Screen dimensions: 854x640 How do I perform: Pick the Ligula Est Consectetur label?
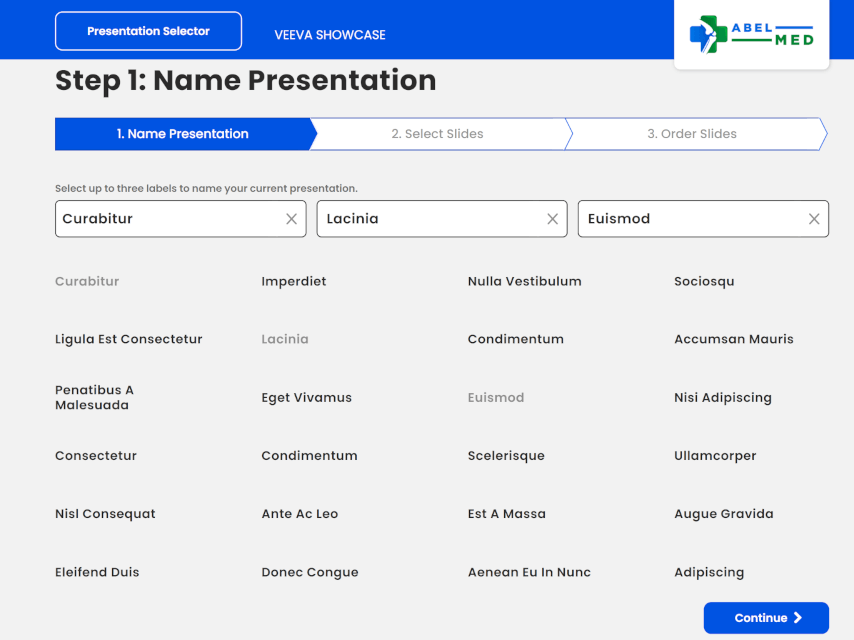(128, 339)
